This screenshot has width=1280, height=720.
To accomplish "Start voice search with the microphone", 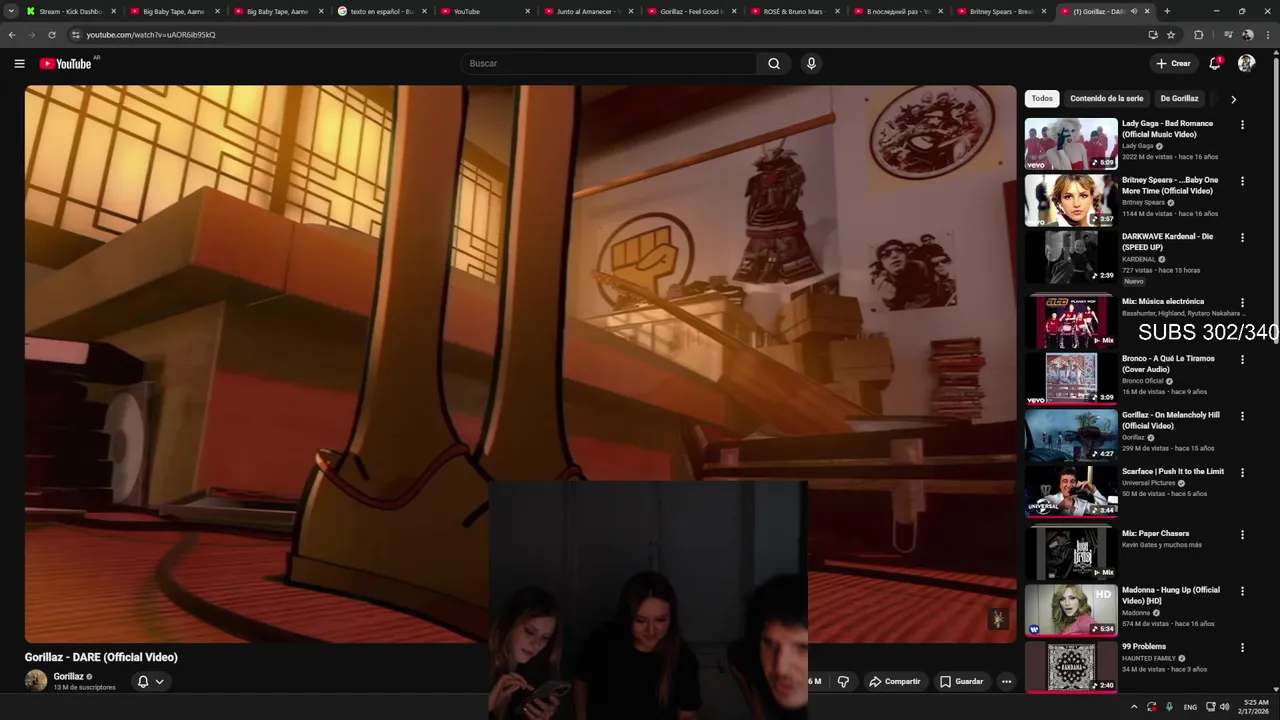I will pyautogui.click(x=811, y=64).
